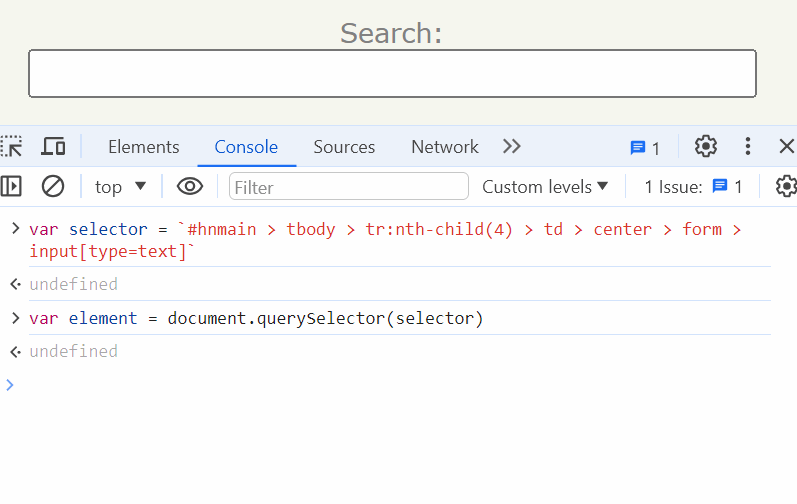Toggle the device toolbar icon
This screenshot has height=504, width=797.
53,147
